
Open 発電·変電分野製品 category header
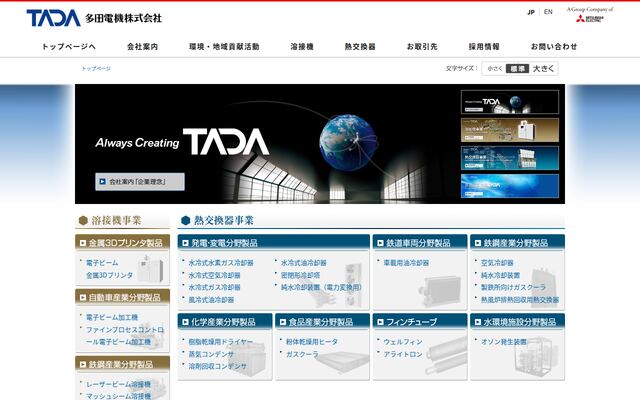click(x=273, y=242)
